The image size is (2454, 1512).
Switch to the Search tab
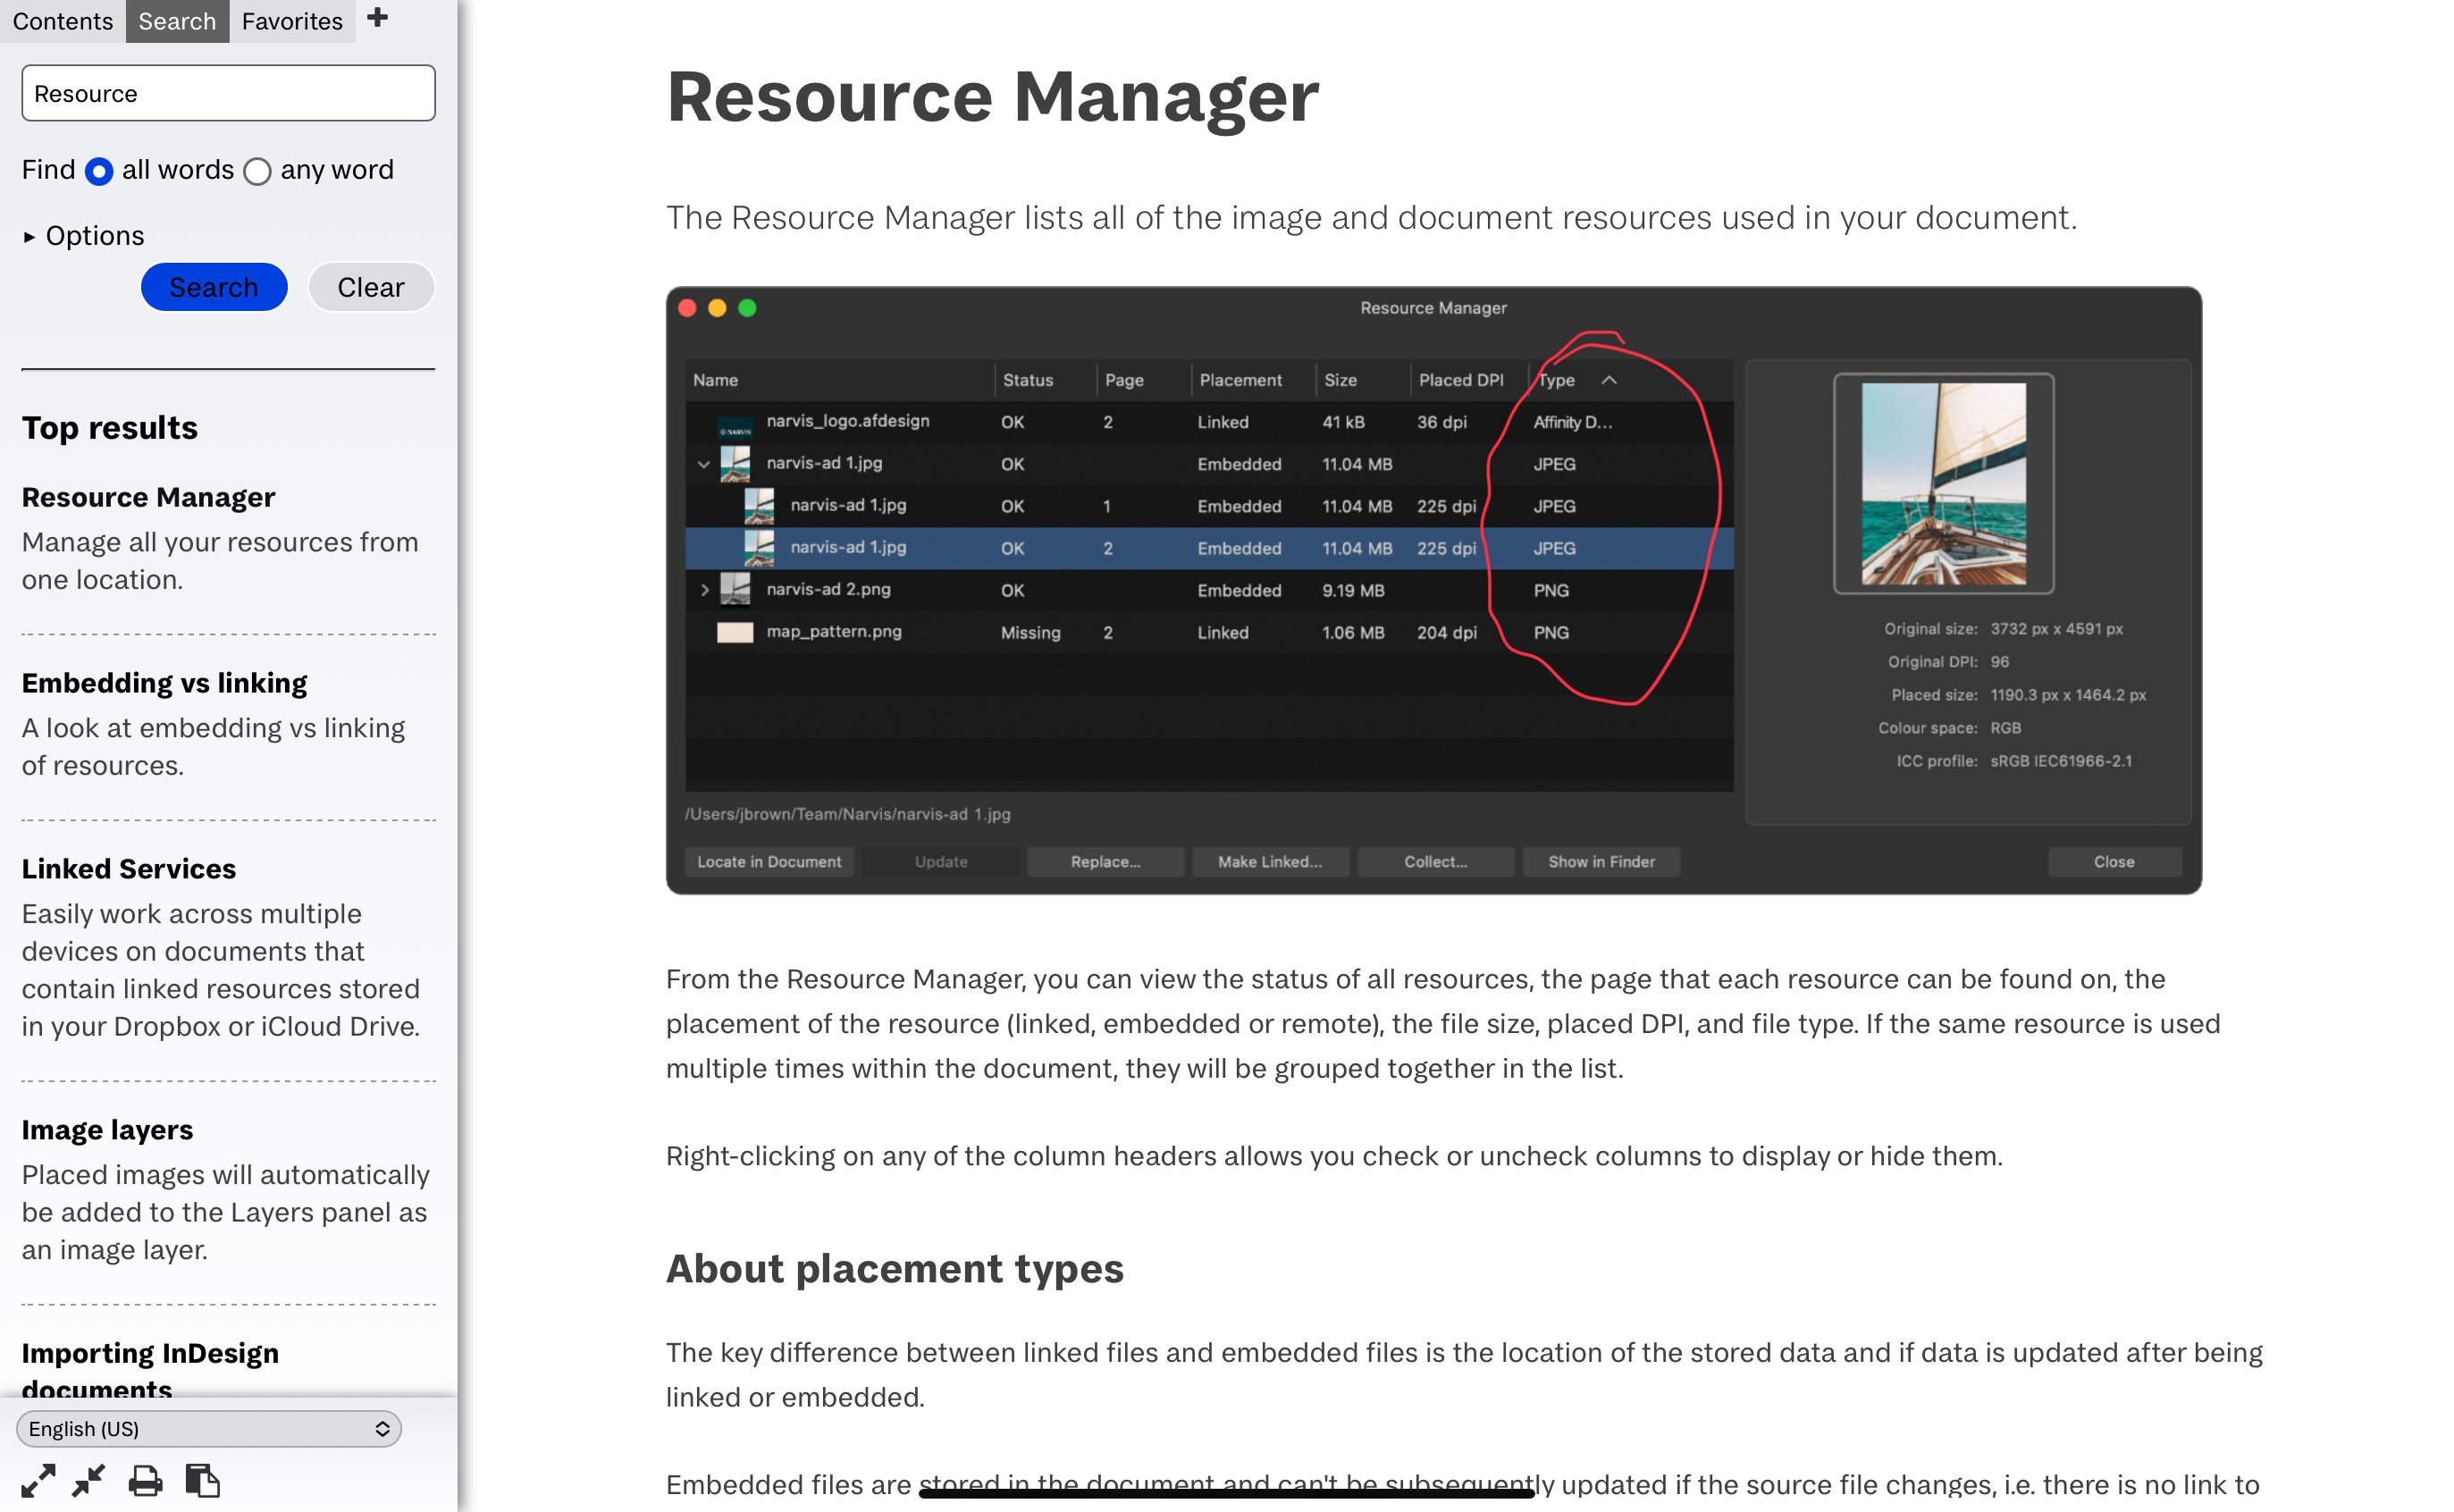tap(177, 21)
